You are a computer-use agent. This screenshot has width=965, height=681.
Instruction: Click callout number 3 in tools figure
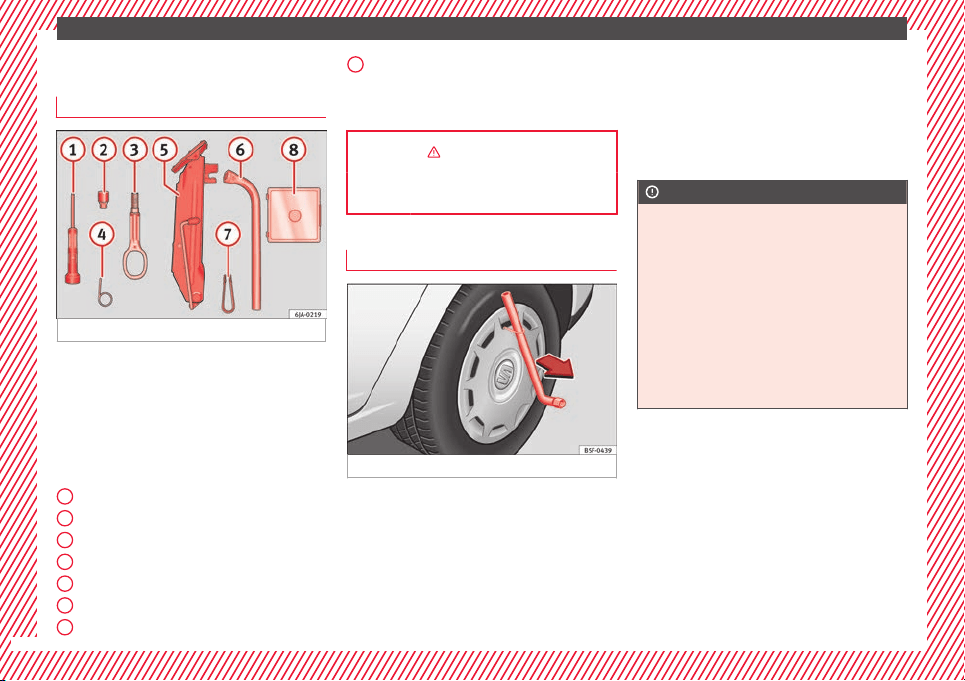click(x=135, y=149)
